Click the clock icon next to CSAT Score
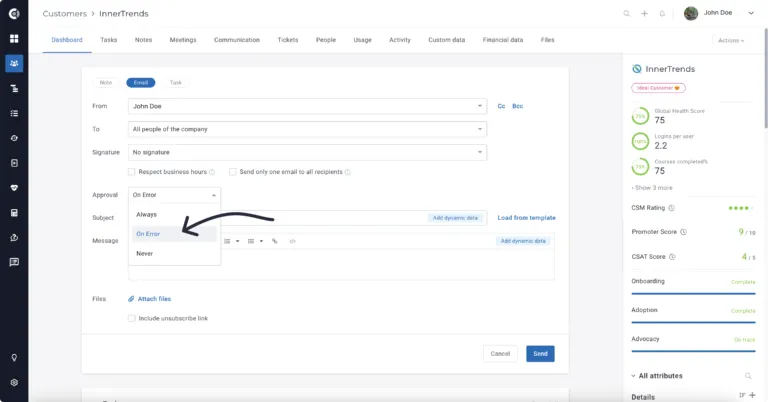768x402 pixels. [672, 257]
